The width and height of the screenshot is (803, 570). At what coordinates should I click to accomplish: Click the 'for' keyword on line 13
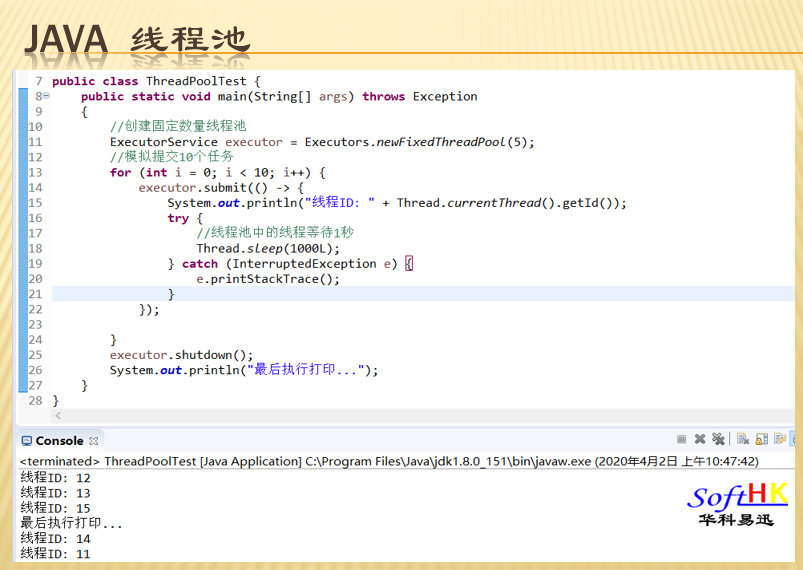(x=120, y=173)
